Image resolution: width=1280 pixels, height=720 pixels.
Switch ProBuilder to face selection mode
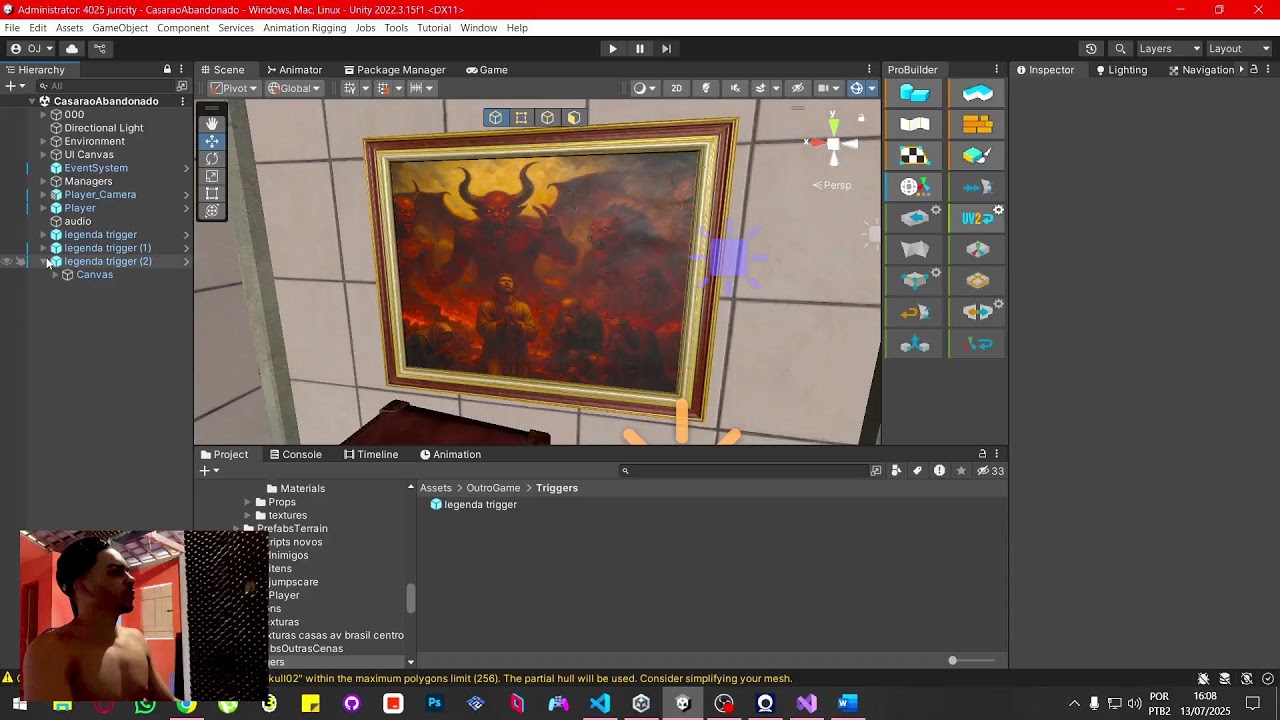tap(574, 118)
